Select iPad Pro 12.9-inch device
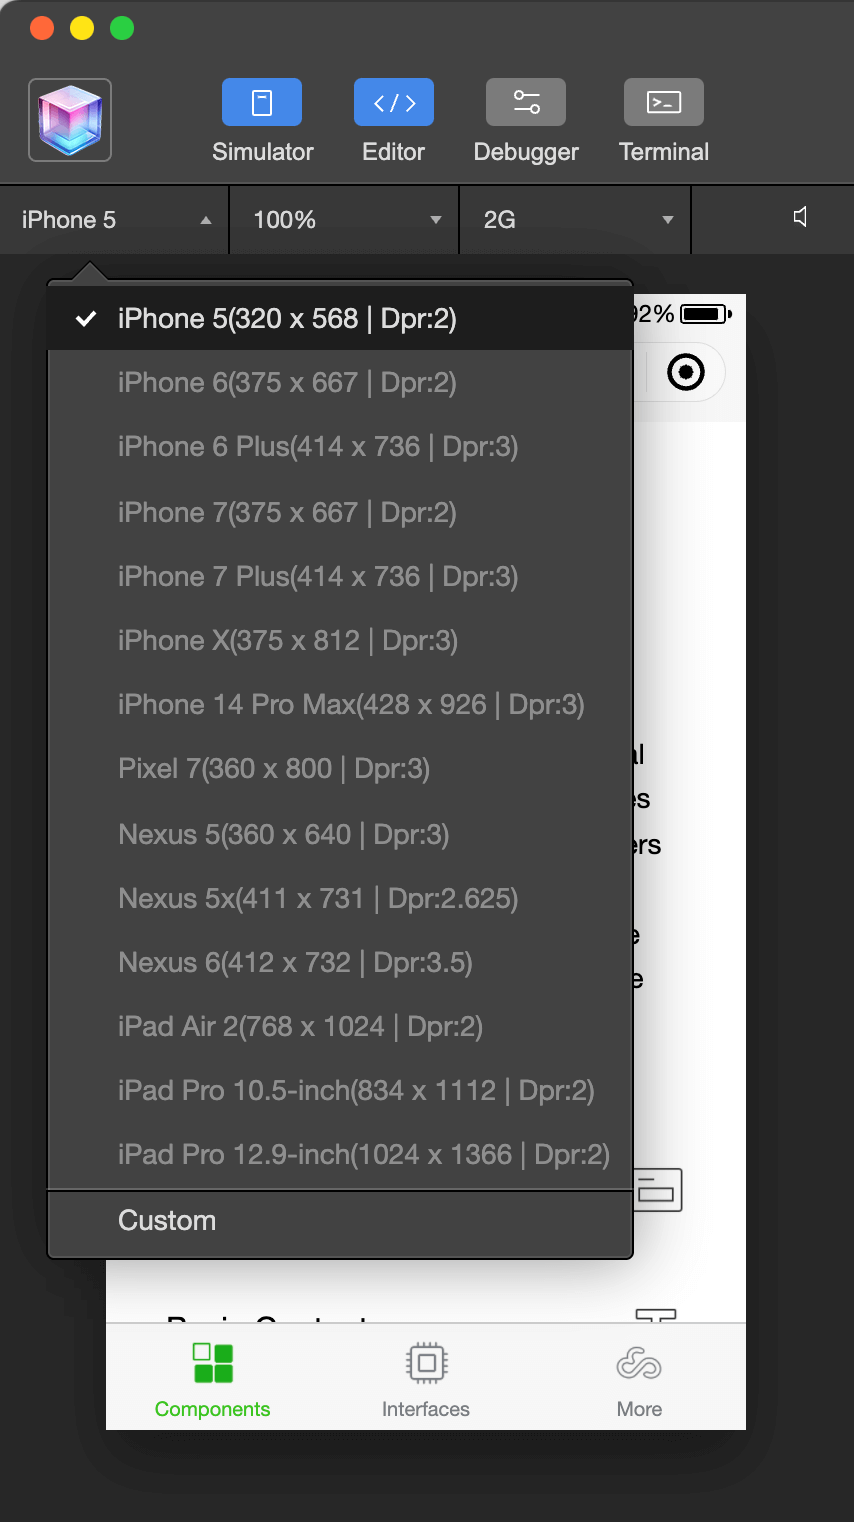This screenshot has width=854, height=1522. tap(364, 1155)
